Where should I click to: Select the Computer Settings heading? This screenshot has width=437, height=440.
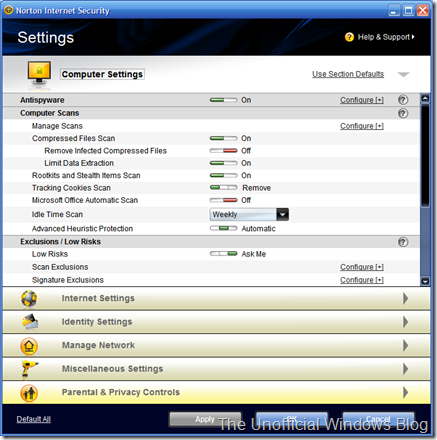(x=102, y=74)
